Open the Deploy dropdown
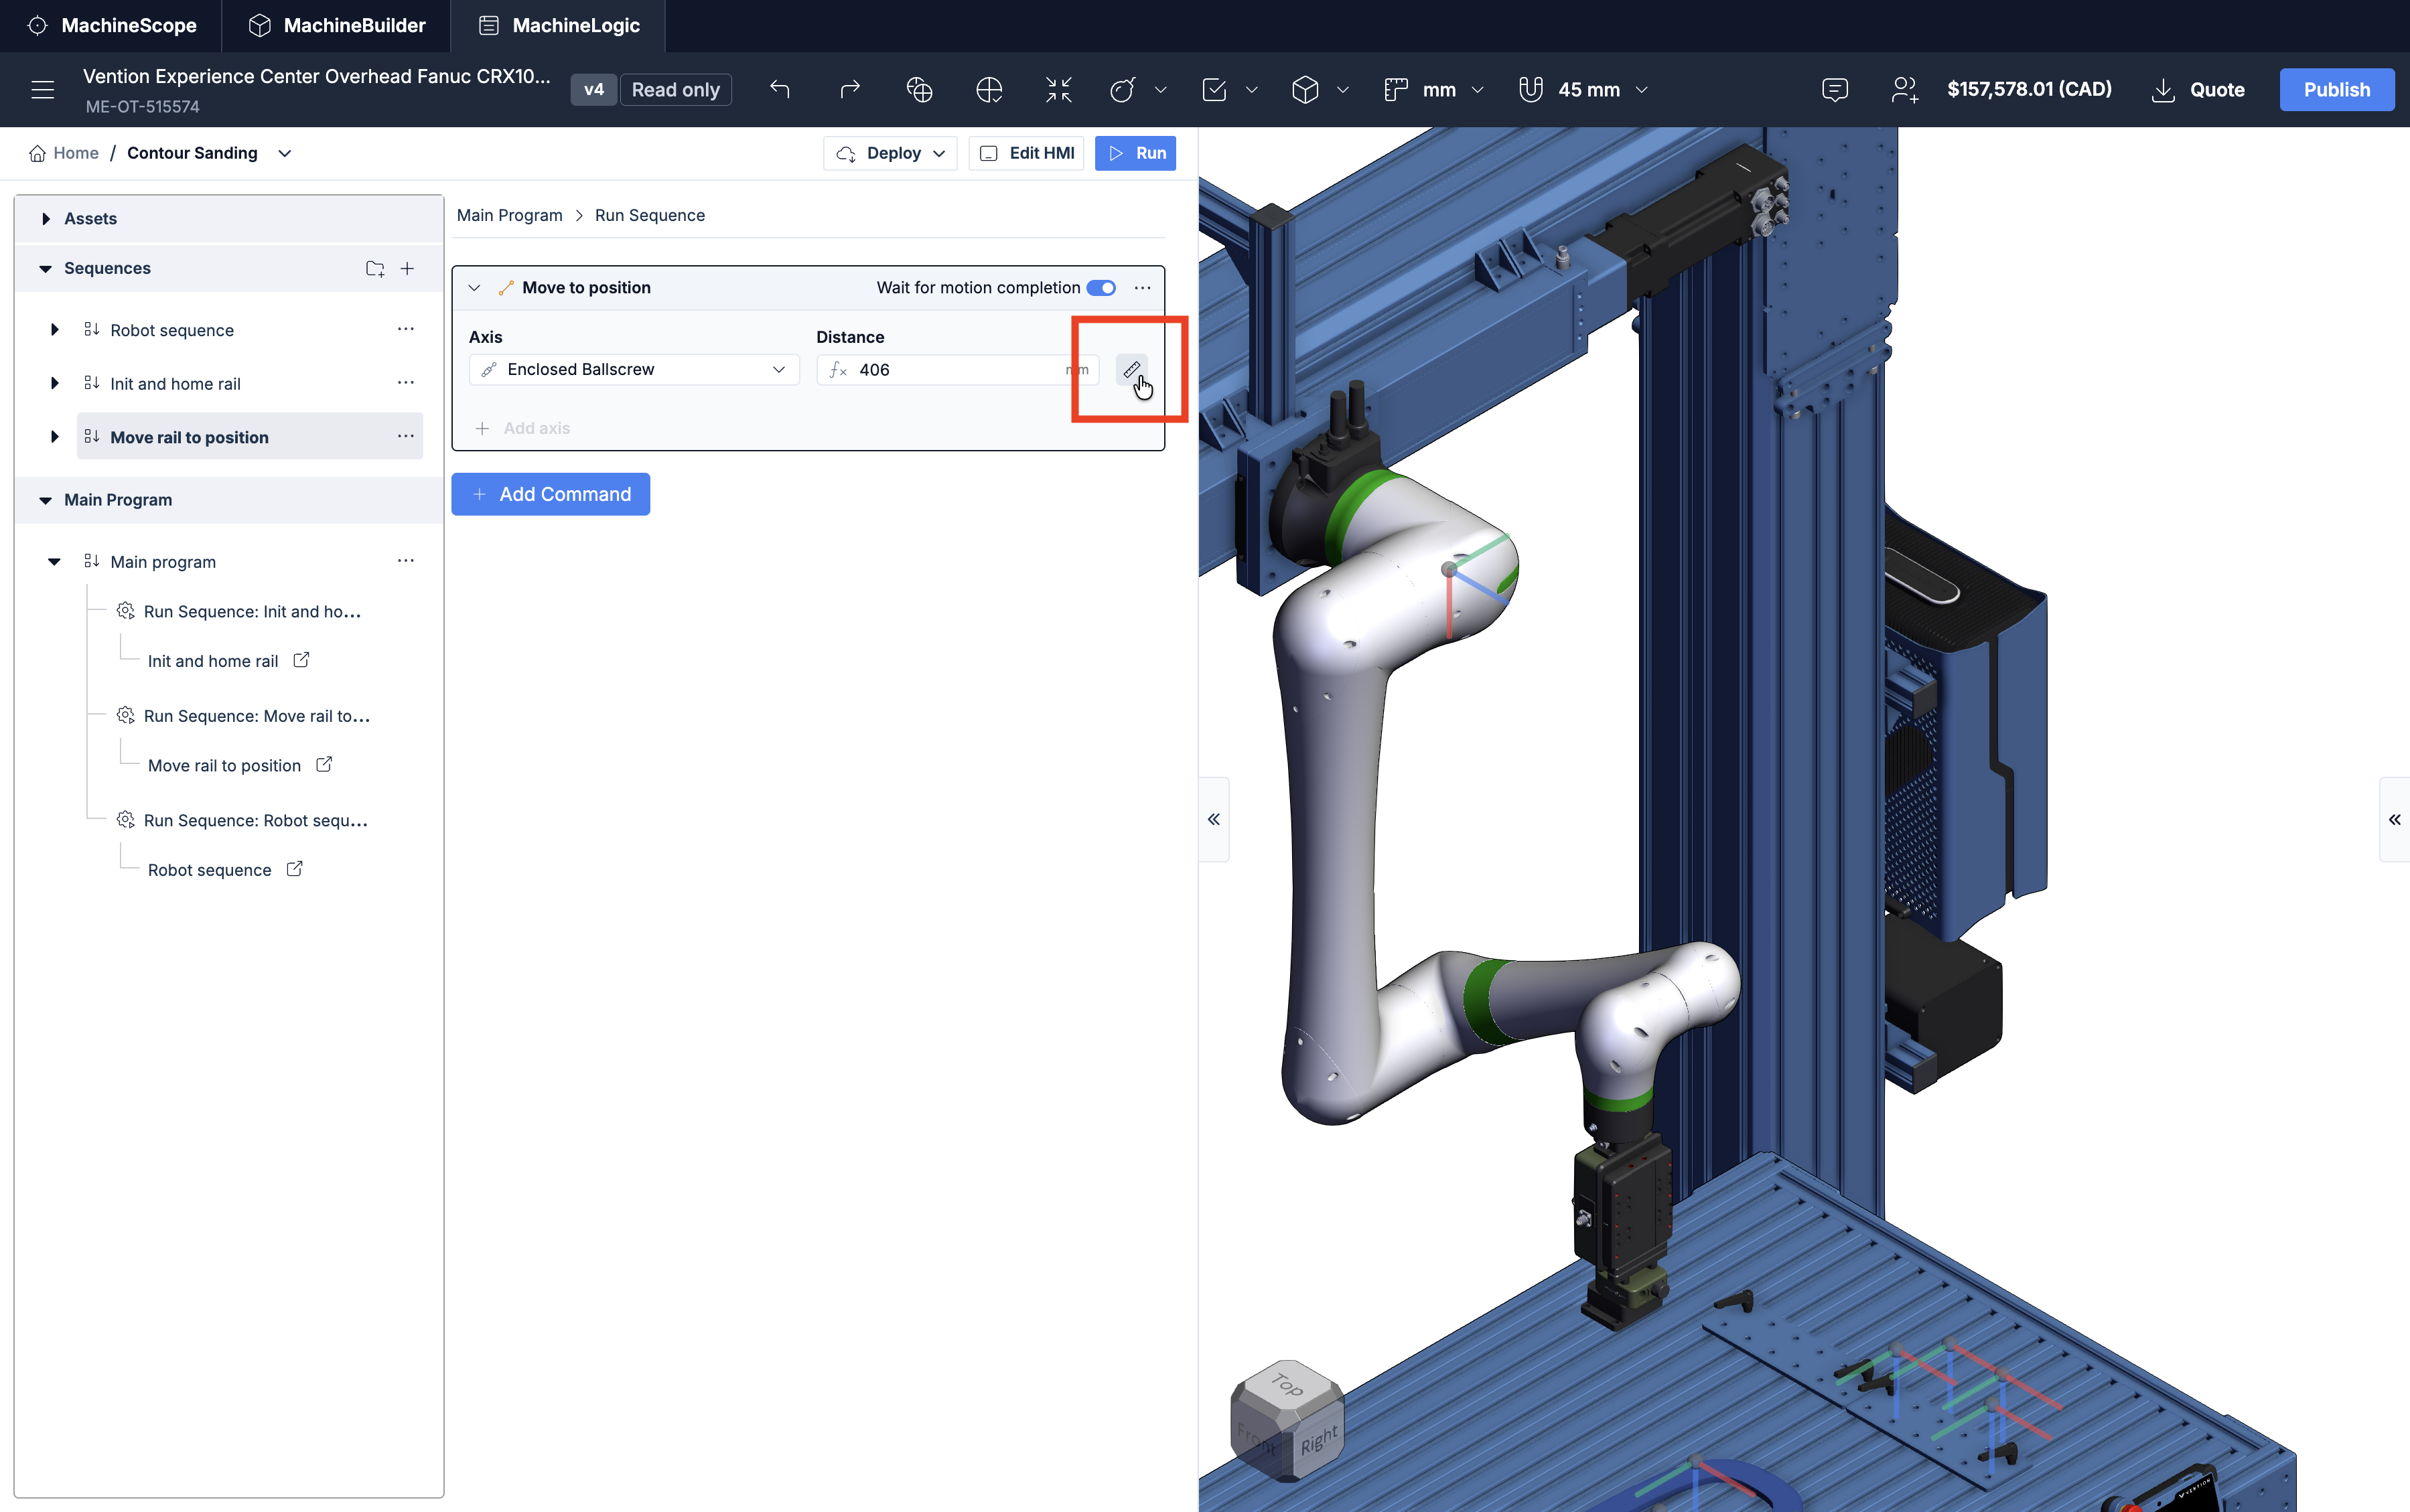Viewport: 2410px width, 1512px height. [x=890, y=153]
